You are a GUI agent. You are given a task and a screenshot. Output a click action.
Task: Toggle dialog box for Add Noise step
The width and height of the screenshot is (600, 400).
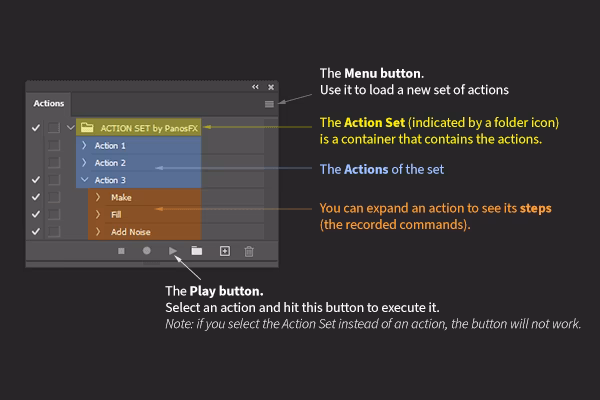54,231
